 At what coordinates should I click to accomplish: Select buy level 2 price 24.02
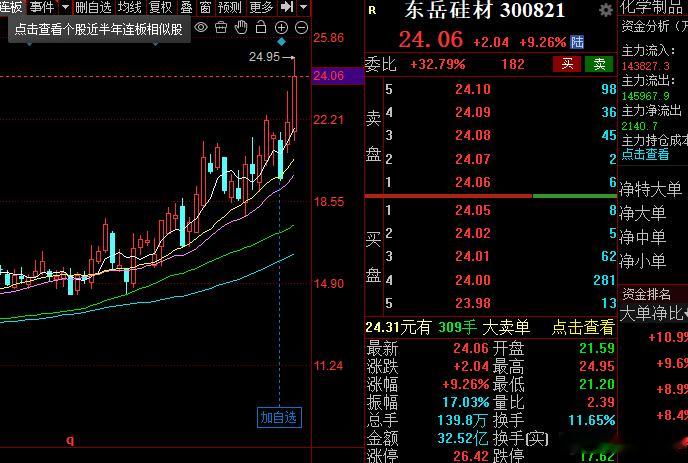[473, 233]
